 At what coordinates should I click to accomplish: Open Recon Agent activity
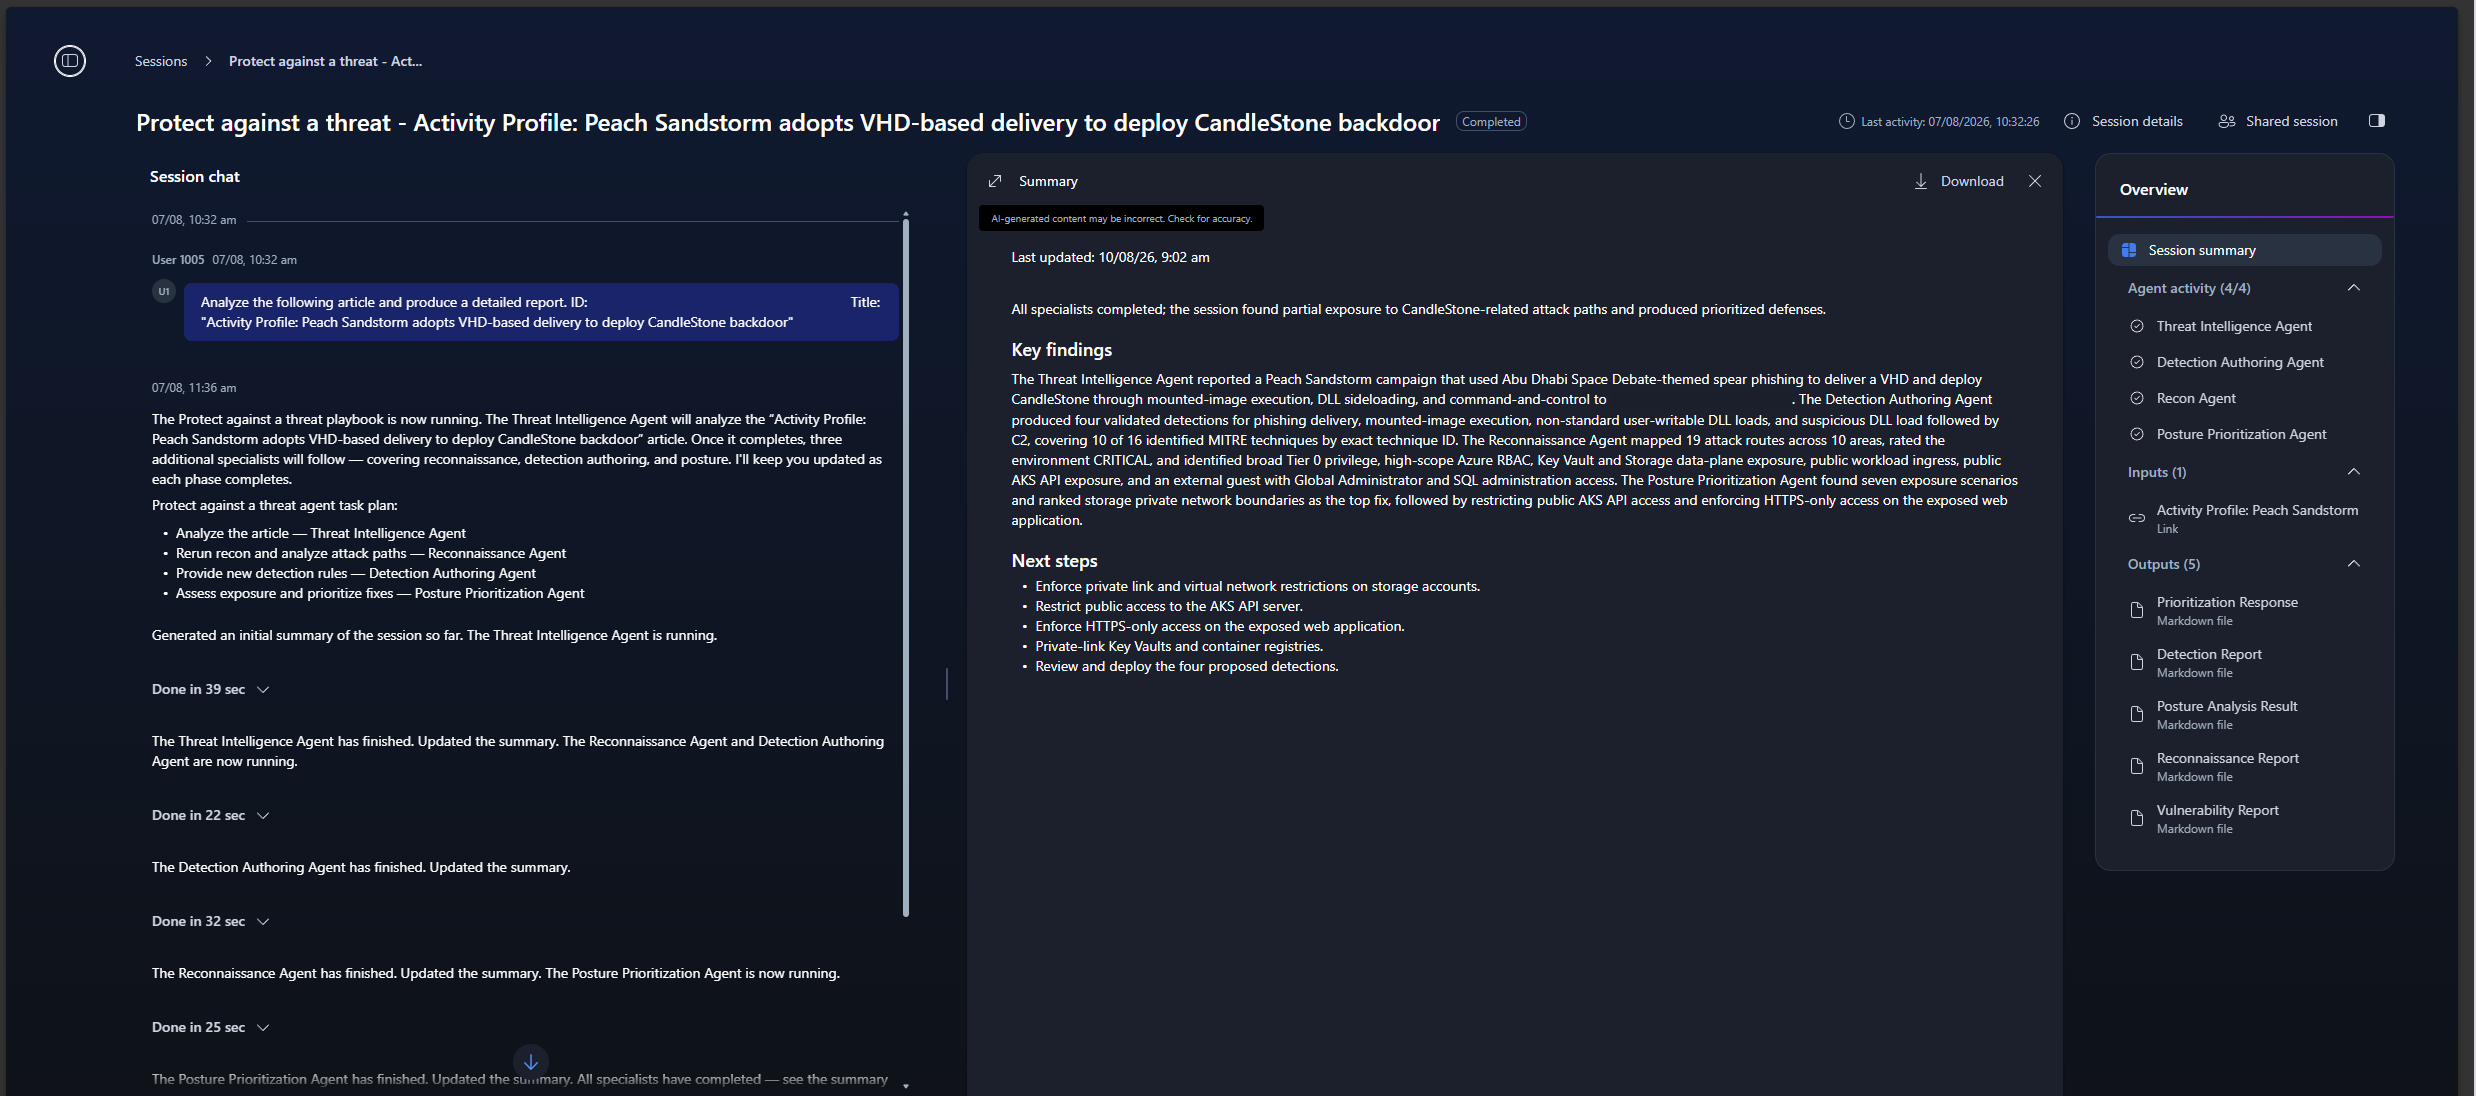click(x=2196, y=398)
